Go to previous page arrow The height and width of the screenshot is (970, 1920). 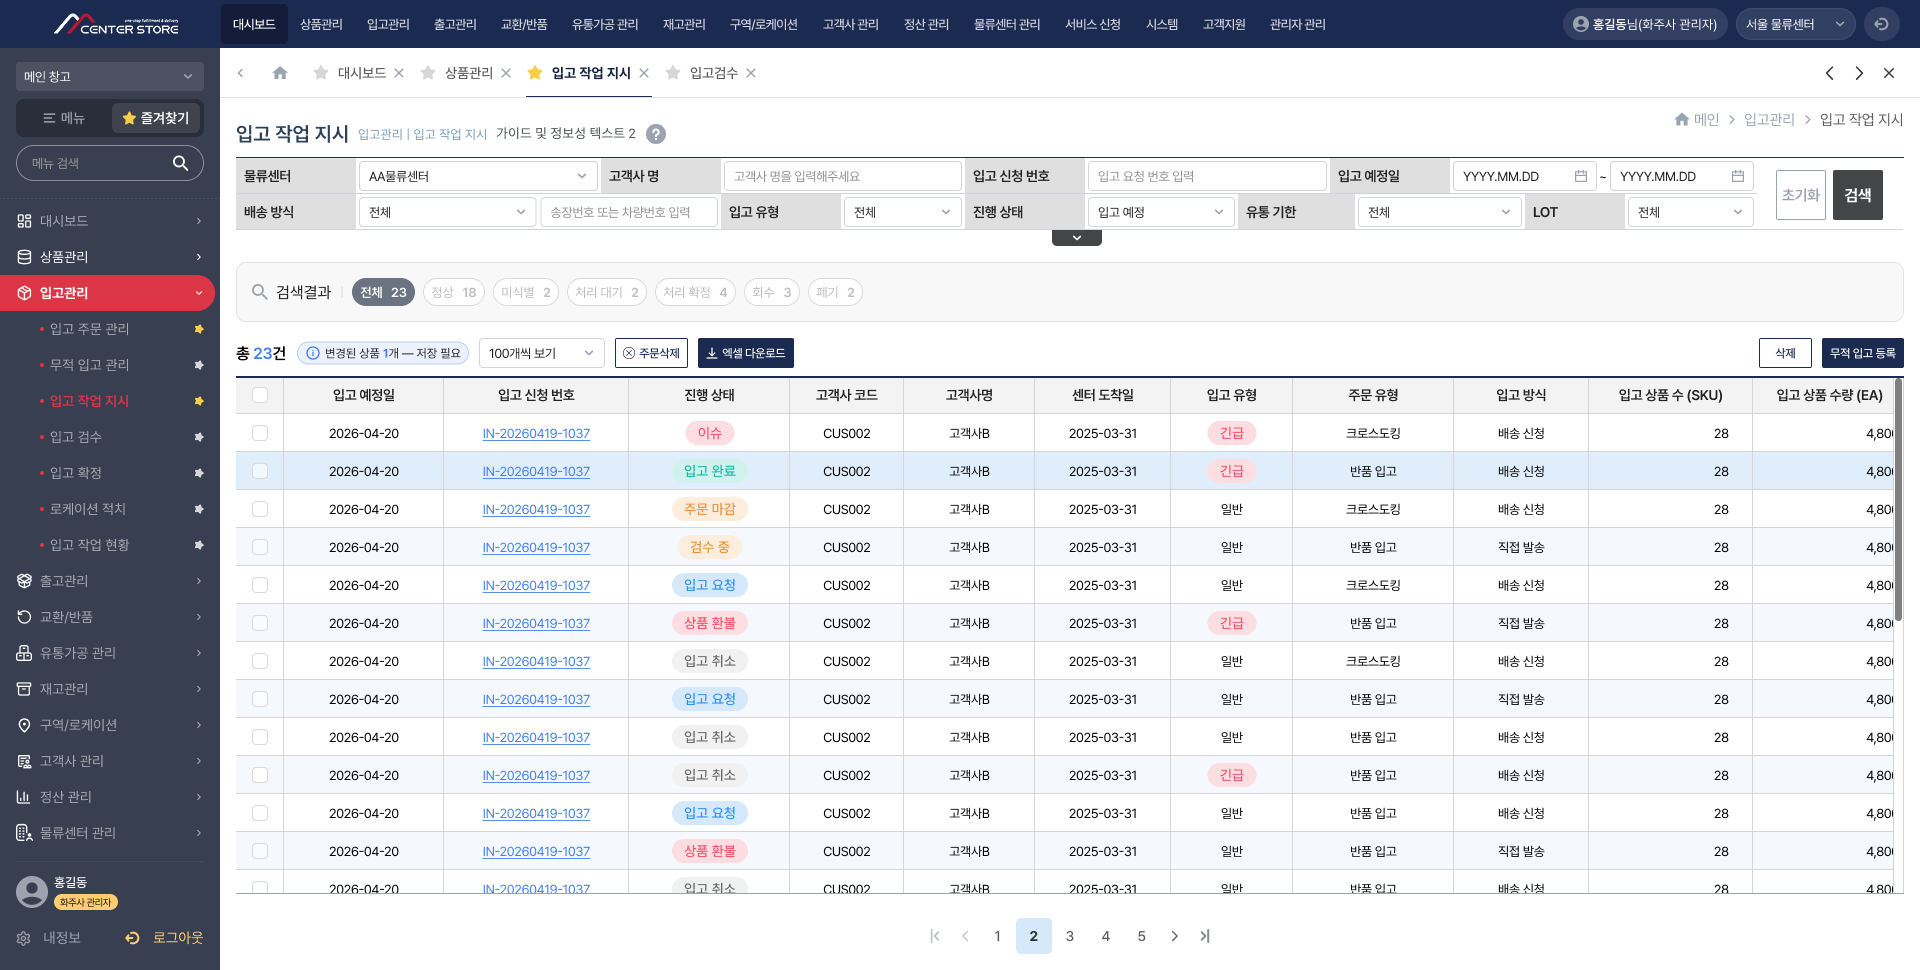965,936
